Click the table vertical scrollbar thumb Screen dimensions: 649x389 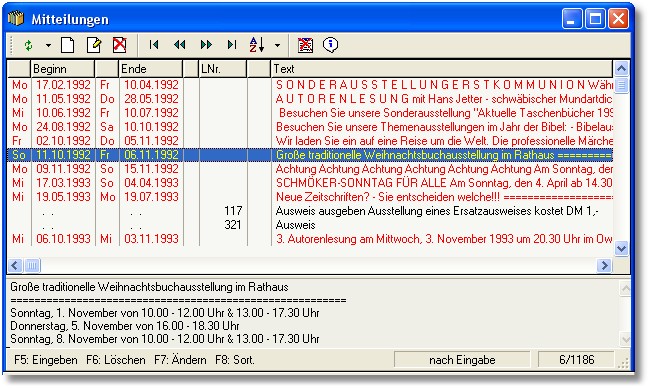[x=621, y=85]
